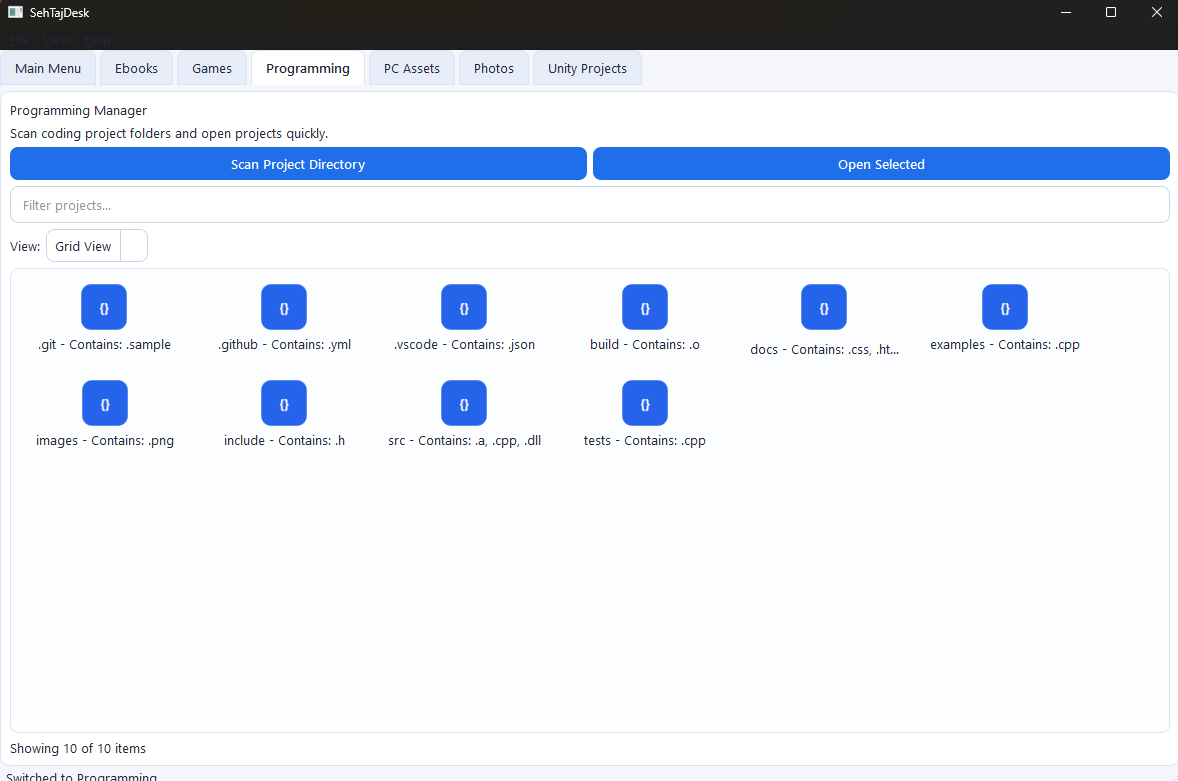
Task: Open the Photos tab
Action: click(x=494, y=68)
